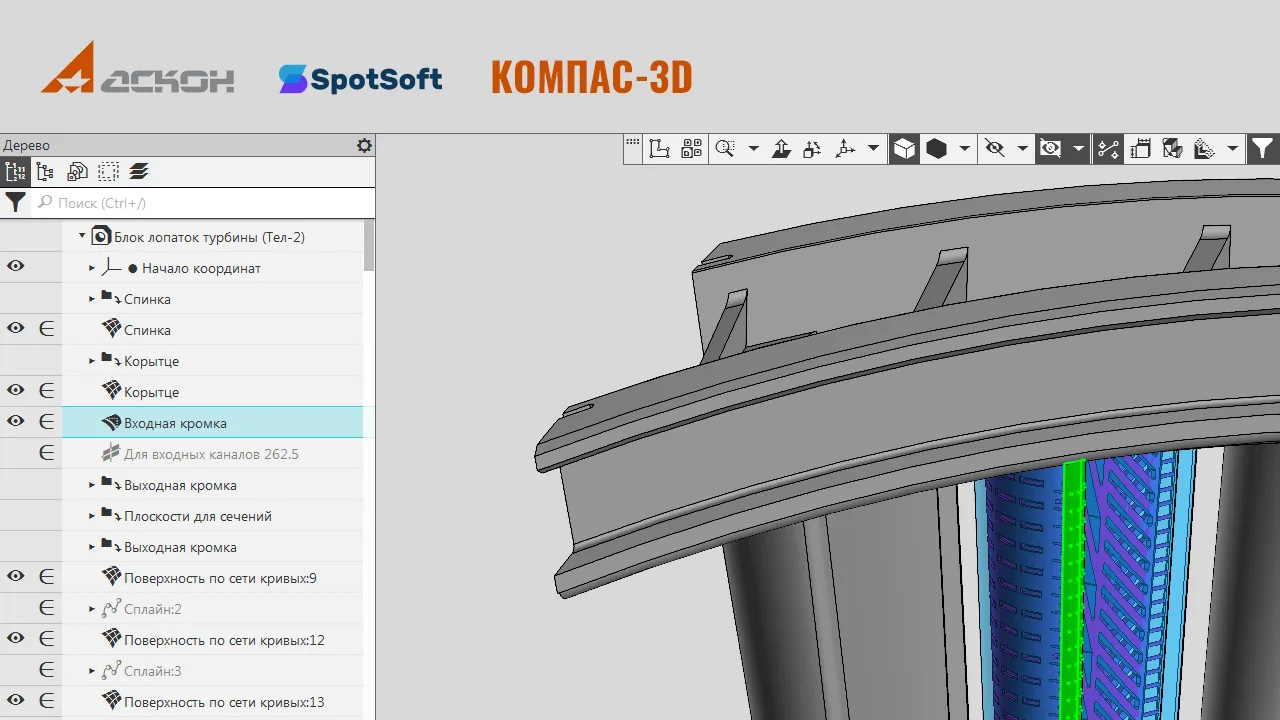Toggle the crossed-eye box visibility filter

coord(1050,149)
